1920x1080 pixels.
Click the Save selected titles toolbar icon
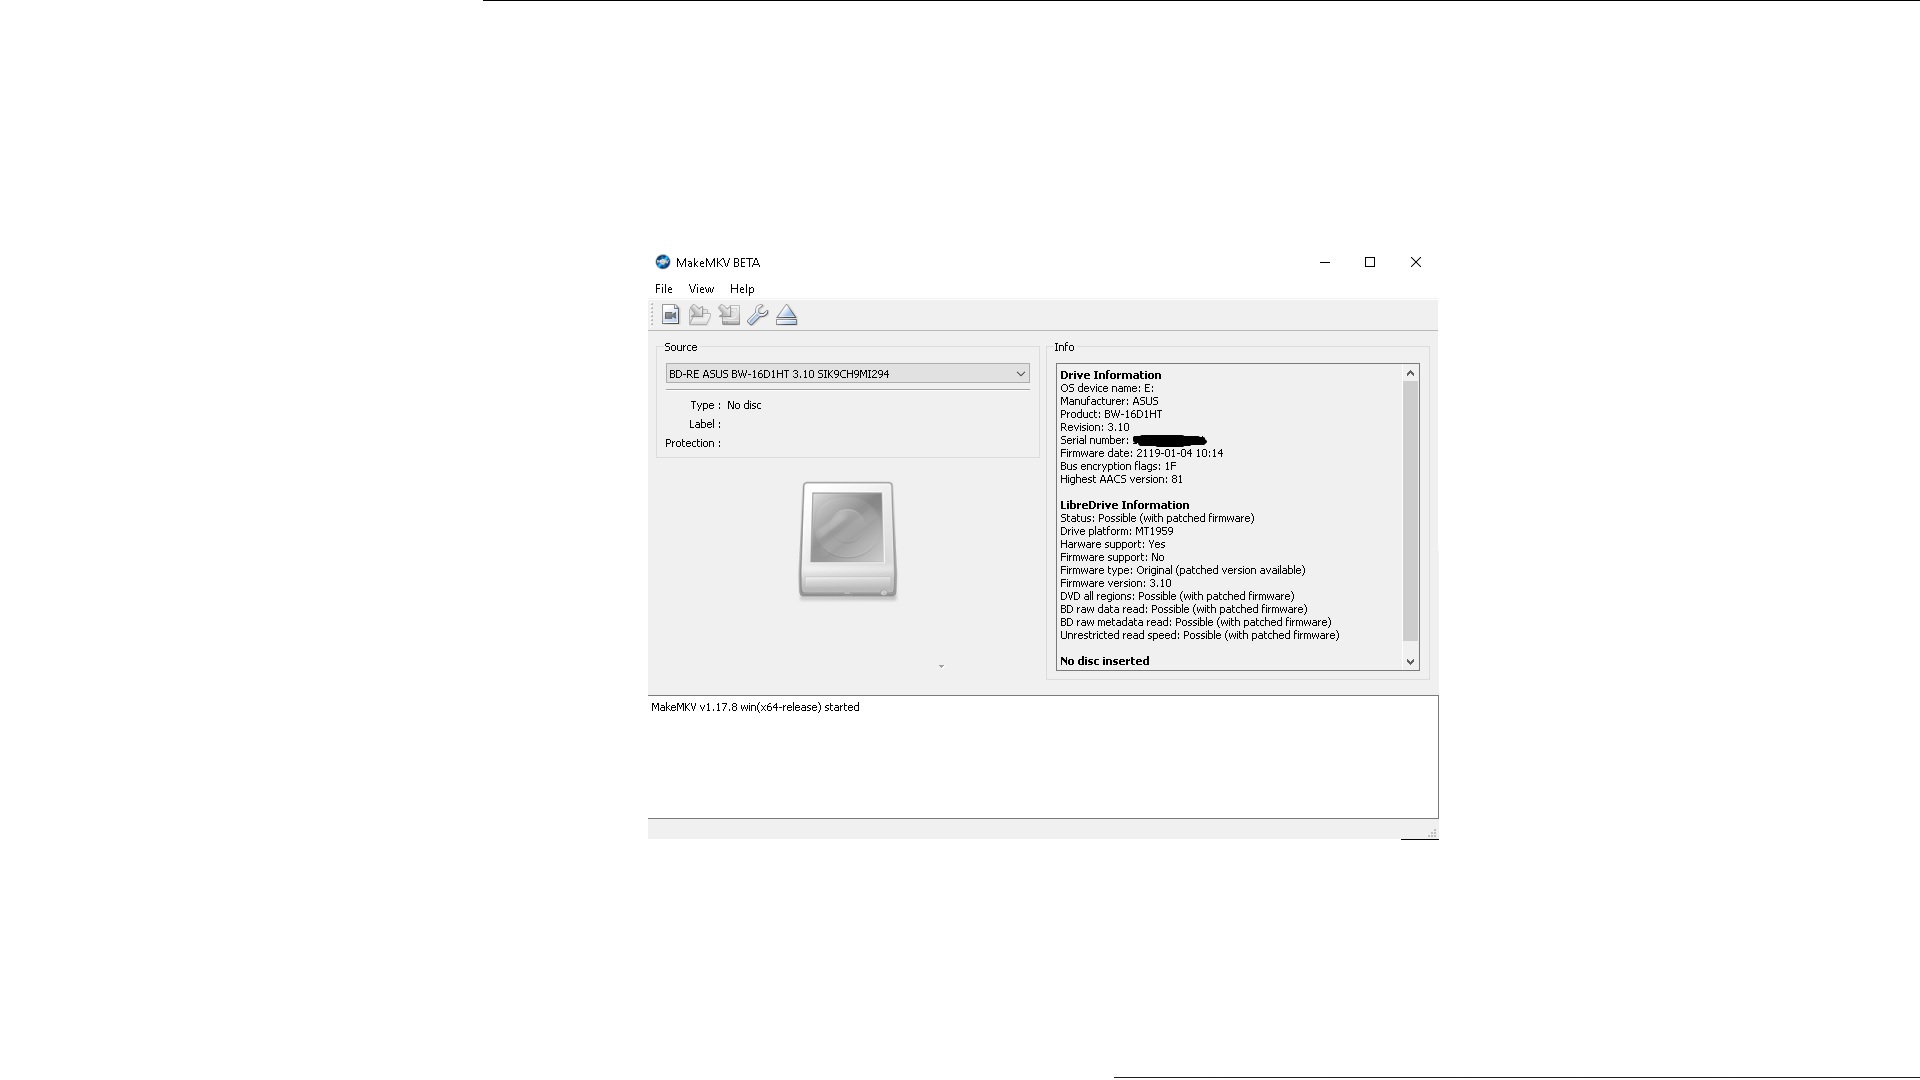tap(729, 315)
